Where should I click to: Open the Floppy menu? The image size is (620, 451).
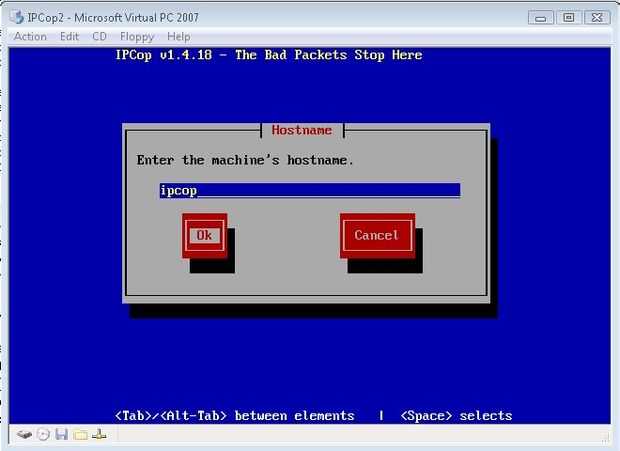coord(137,37)
